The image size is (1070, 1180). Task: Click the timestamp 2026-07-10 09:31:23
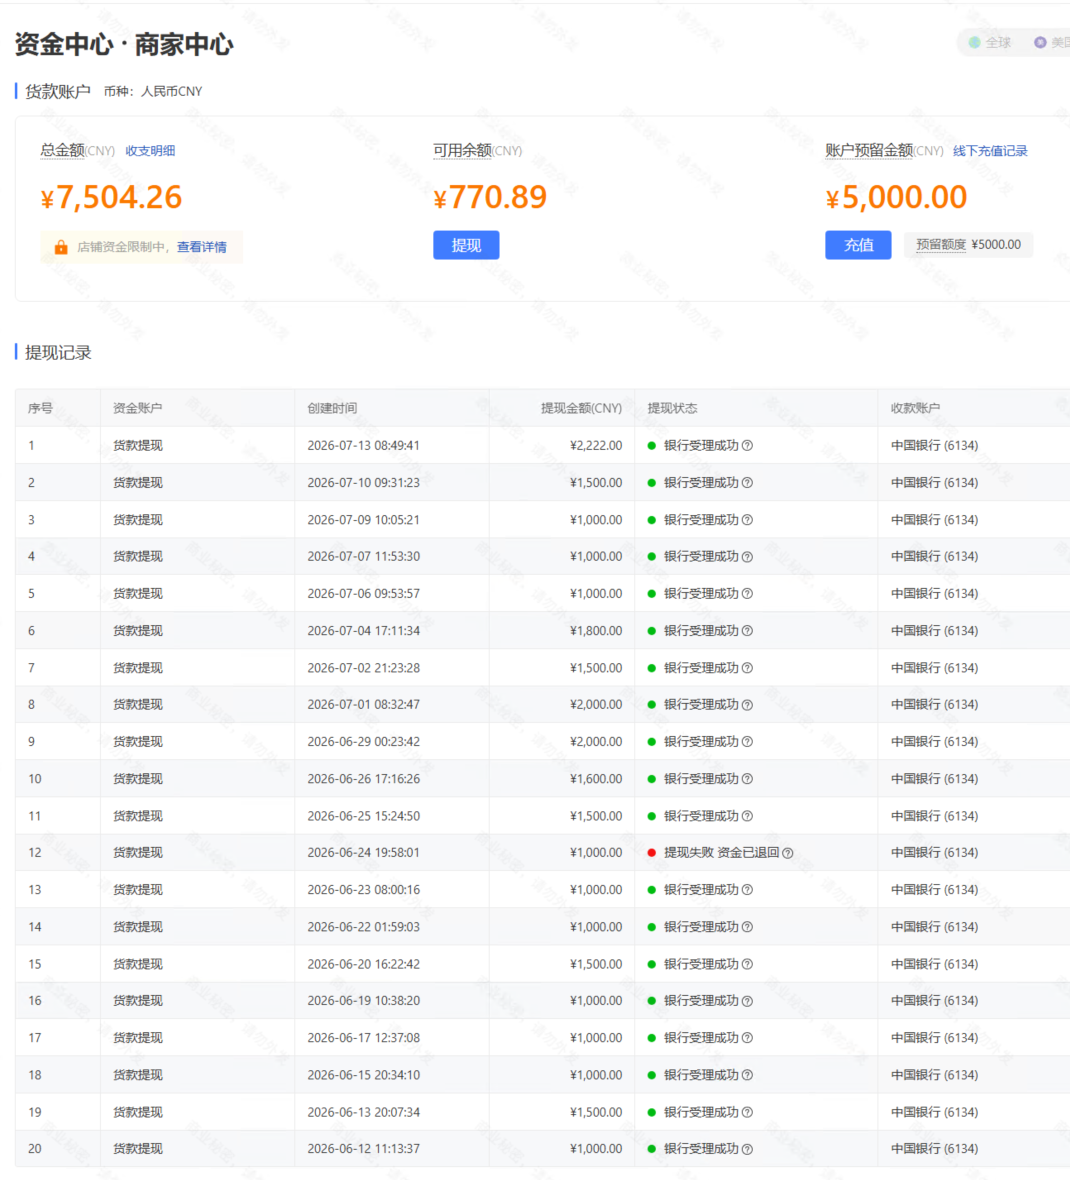(363, 482)
